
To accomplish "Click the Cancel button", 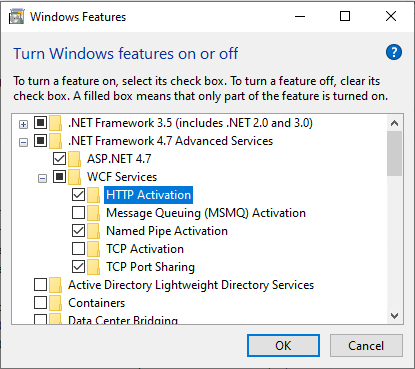I will tap(366, 346).
